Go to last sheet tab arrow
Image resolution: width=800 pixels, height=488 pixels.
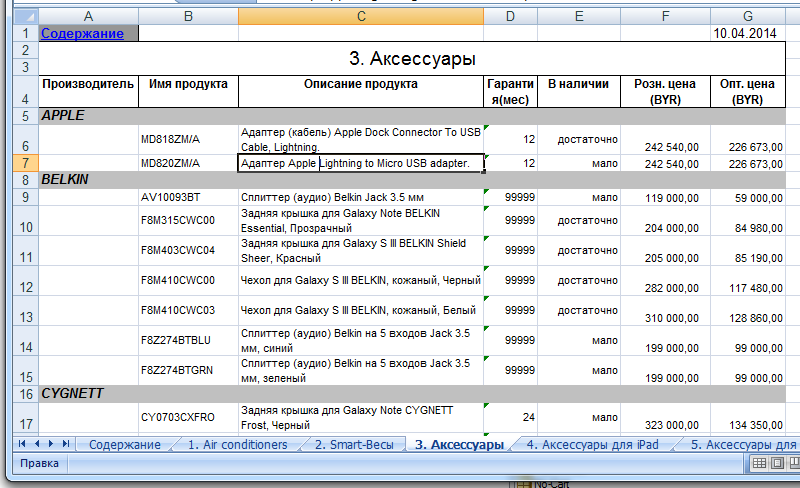coord(65,444)
